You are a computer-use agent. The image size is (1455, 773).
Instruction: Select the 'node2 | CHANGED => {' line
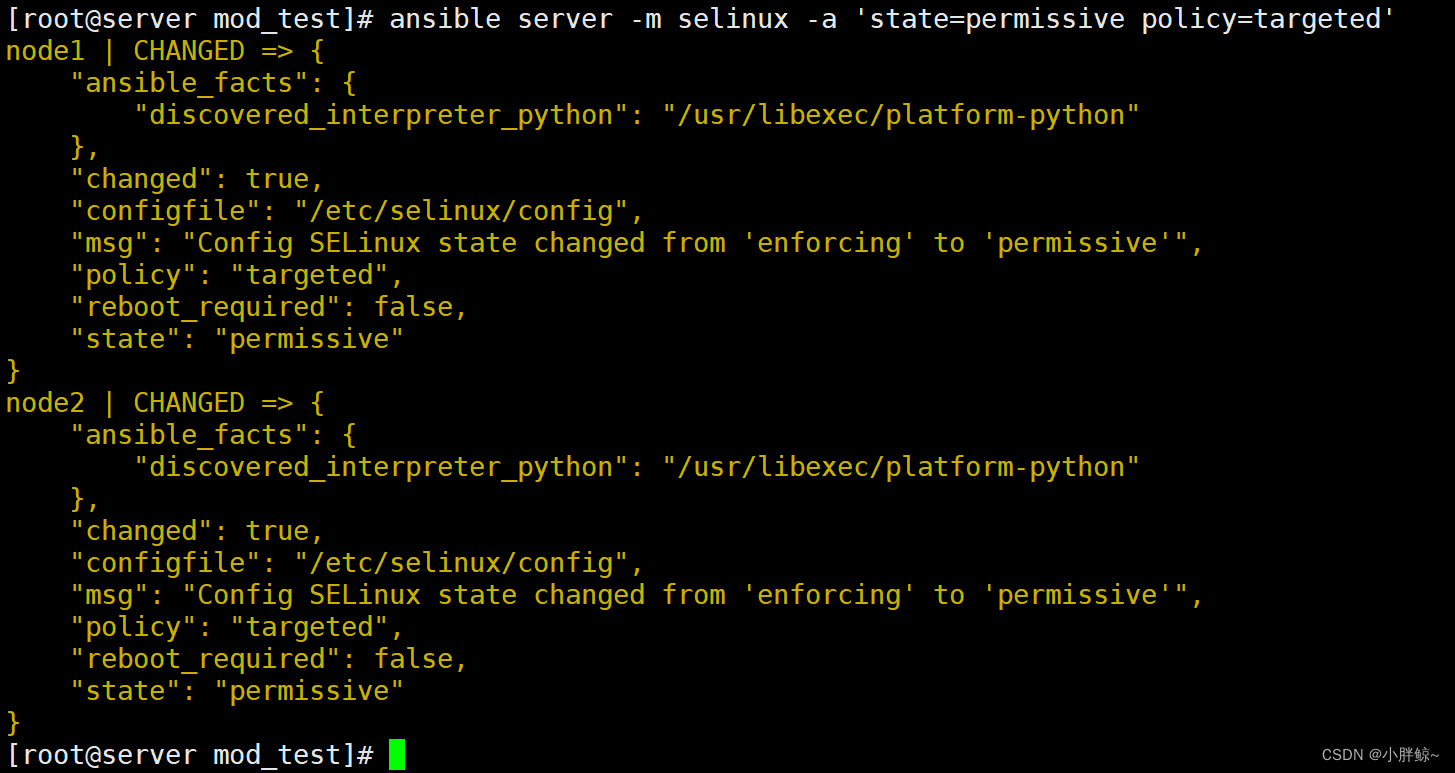coord(165,403)
